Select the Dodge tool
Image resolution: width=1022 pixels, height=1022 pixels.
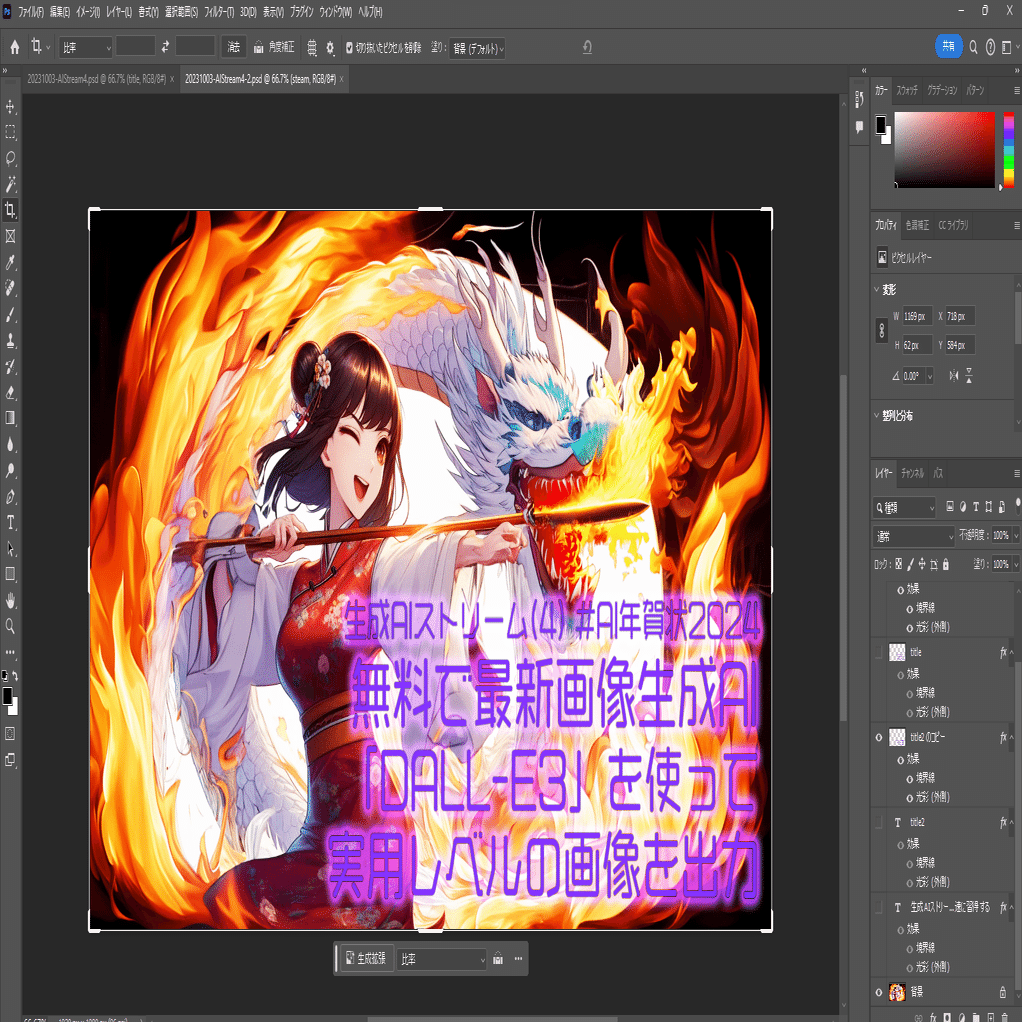click(10, 470)
